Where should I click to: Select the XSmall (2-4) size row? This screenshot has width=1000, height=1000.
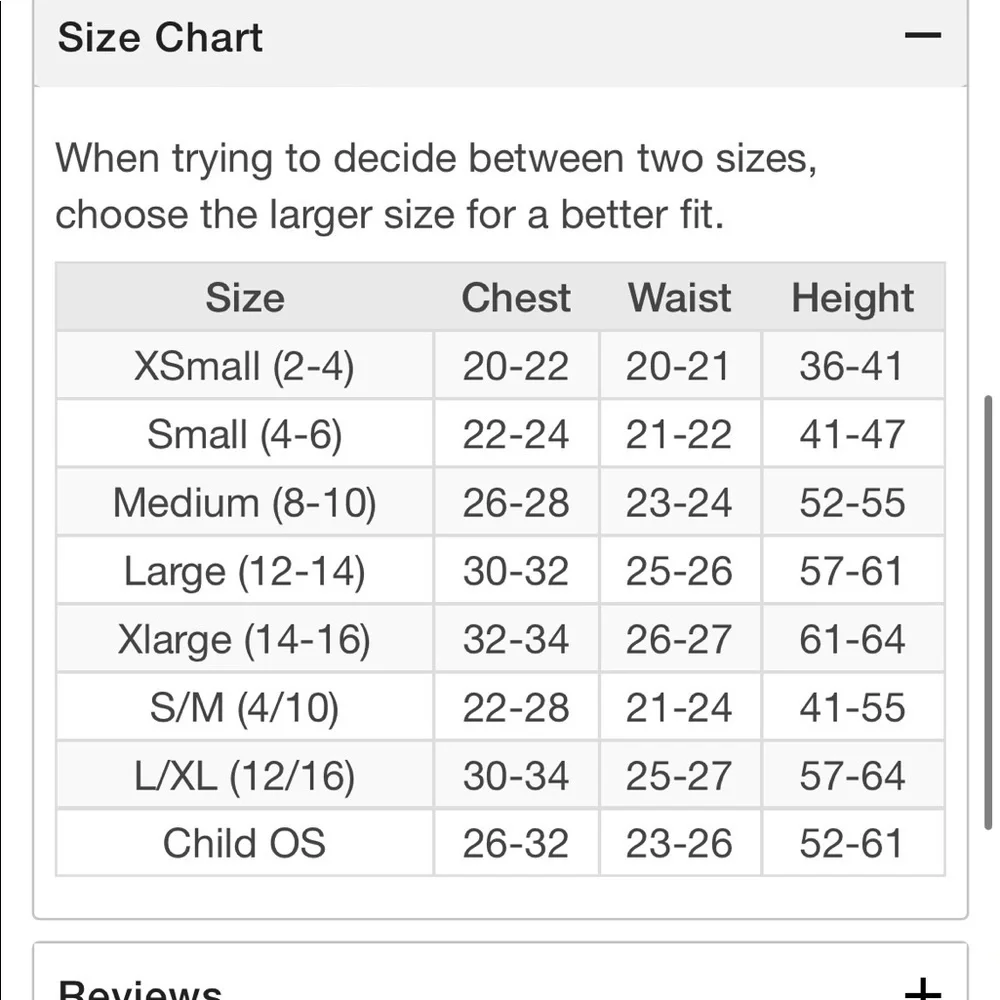pyautogui.click(x=500, y=366)
